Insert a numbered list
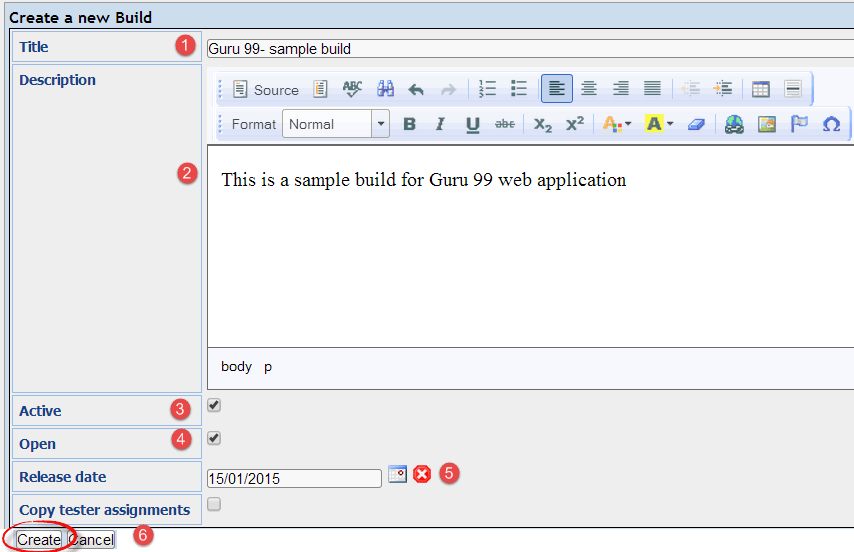The height and width of the screenshot is (552, 854). pos(487,89)
